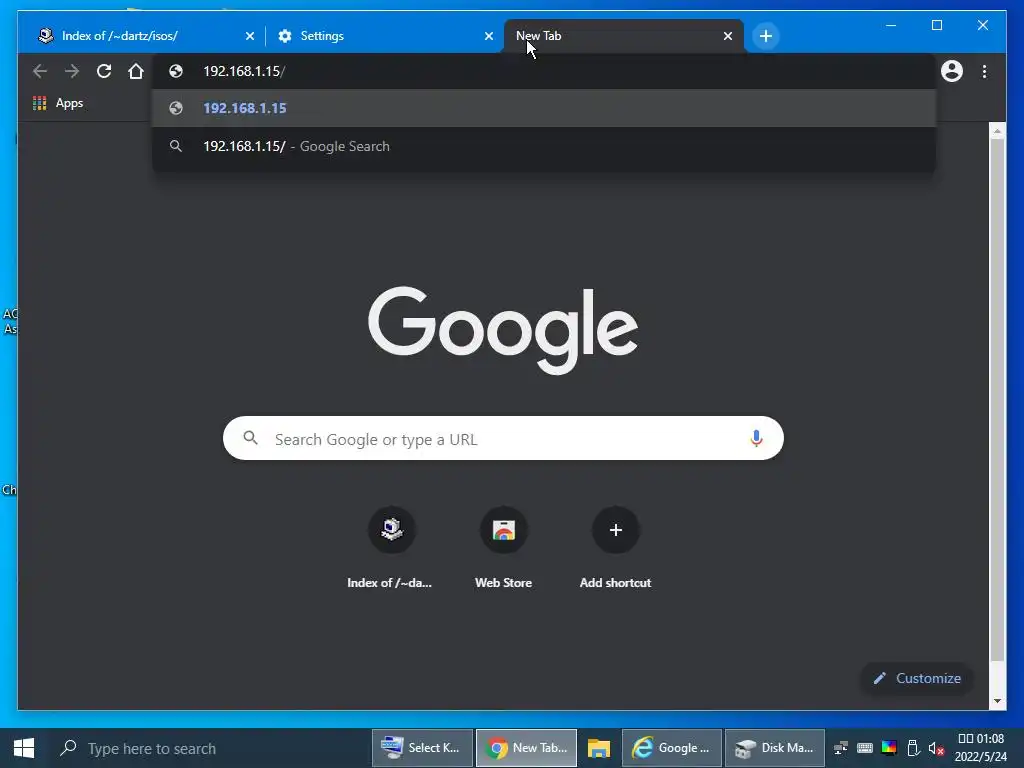Choose the 192.168.1.15/ Google Search suggestion
Viewport: 1024px width, 768px height.
(x=543, y=146)
